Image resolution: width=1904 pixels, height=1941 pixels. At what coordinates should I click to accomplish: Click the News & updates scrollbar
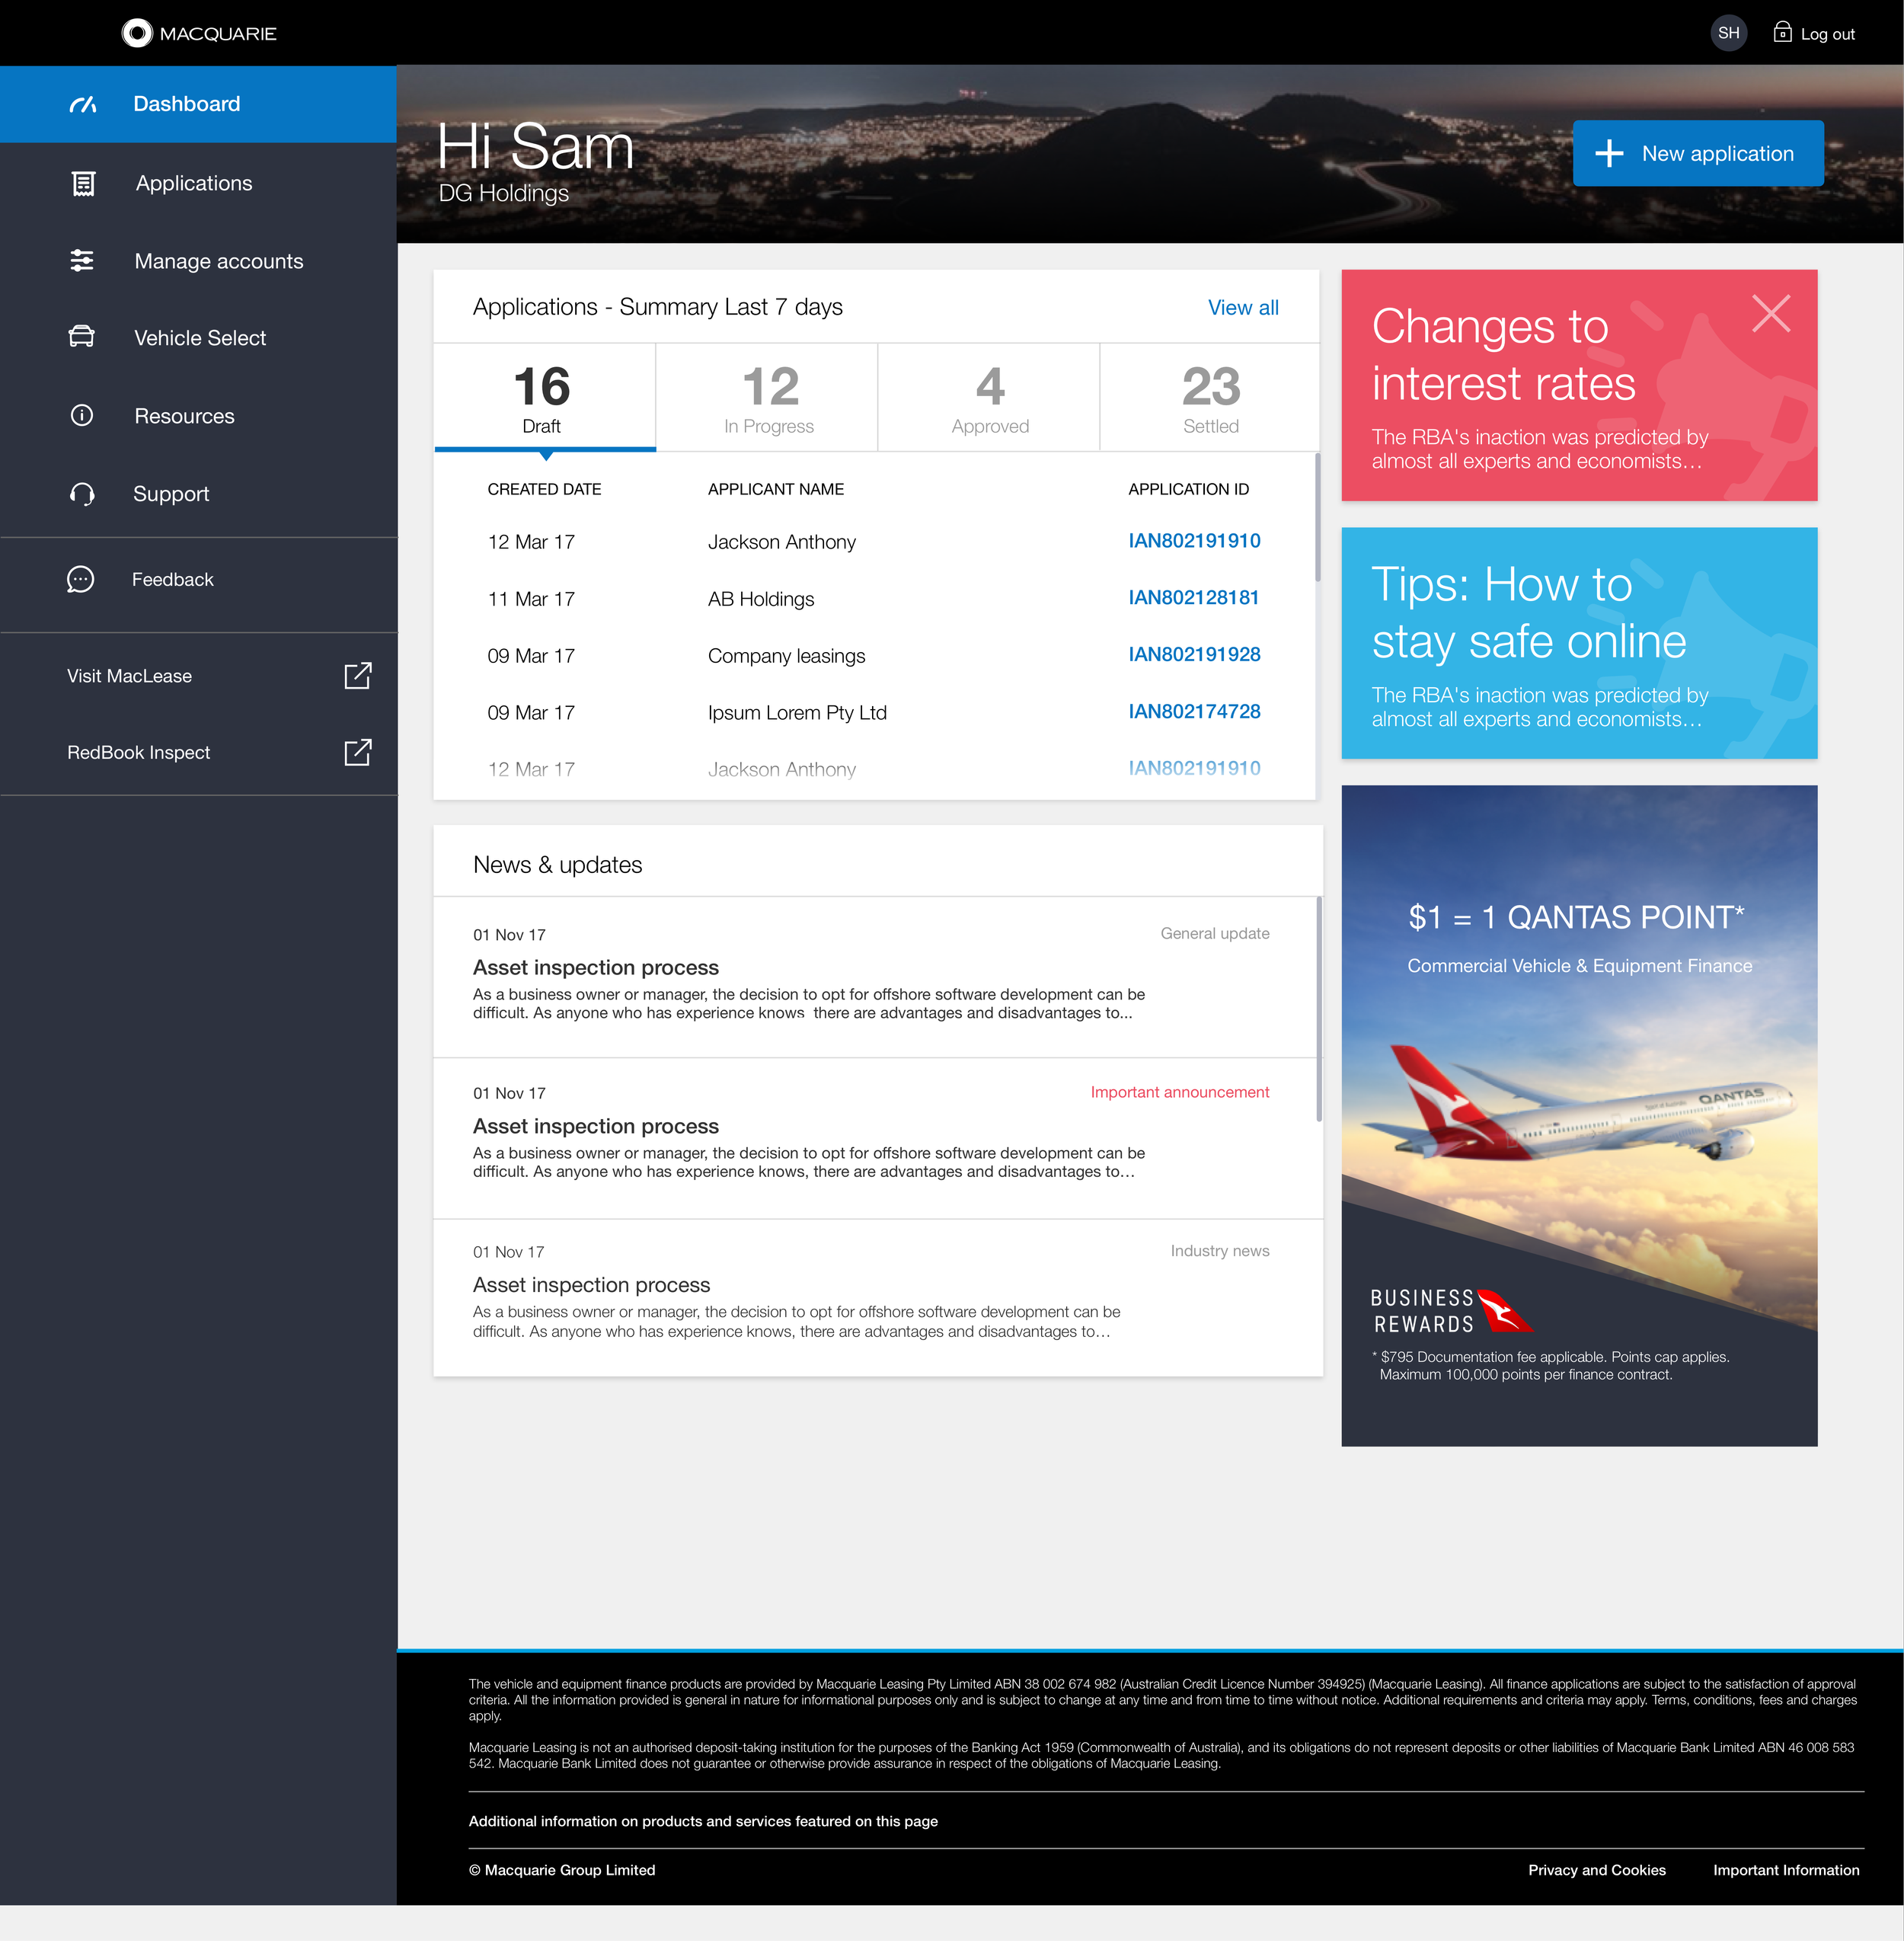[x=1319, y=1008]
